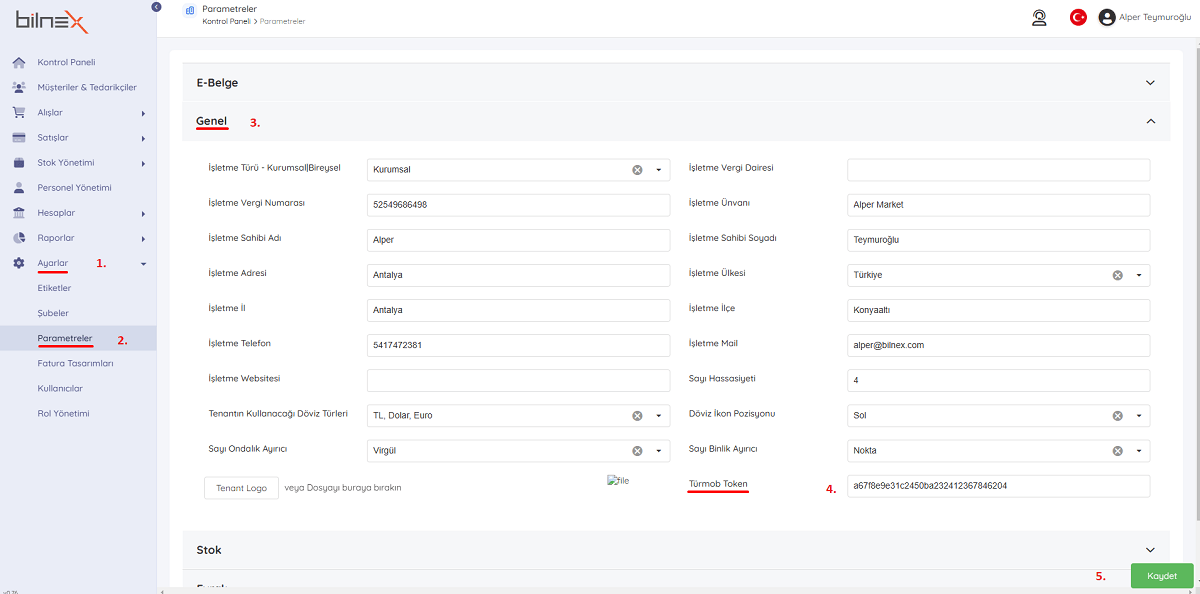Click the Tenant Logo upload button
1200x594 pixels.
(241, 488)
